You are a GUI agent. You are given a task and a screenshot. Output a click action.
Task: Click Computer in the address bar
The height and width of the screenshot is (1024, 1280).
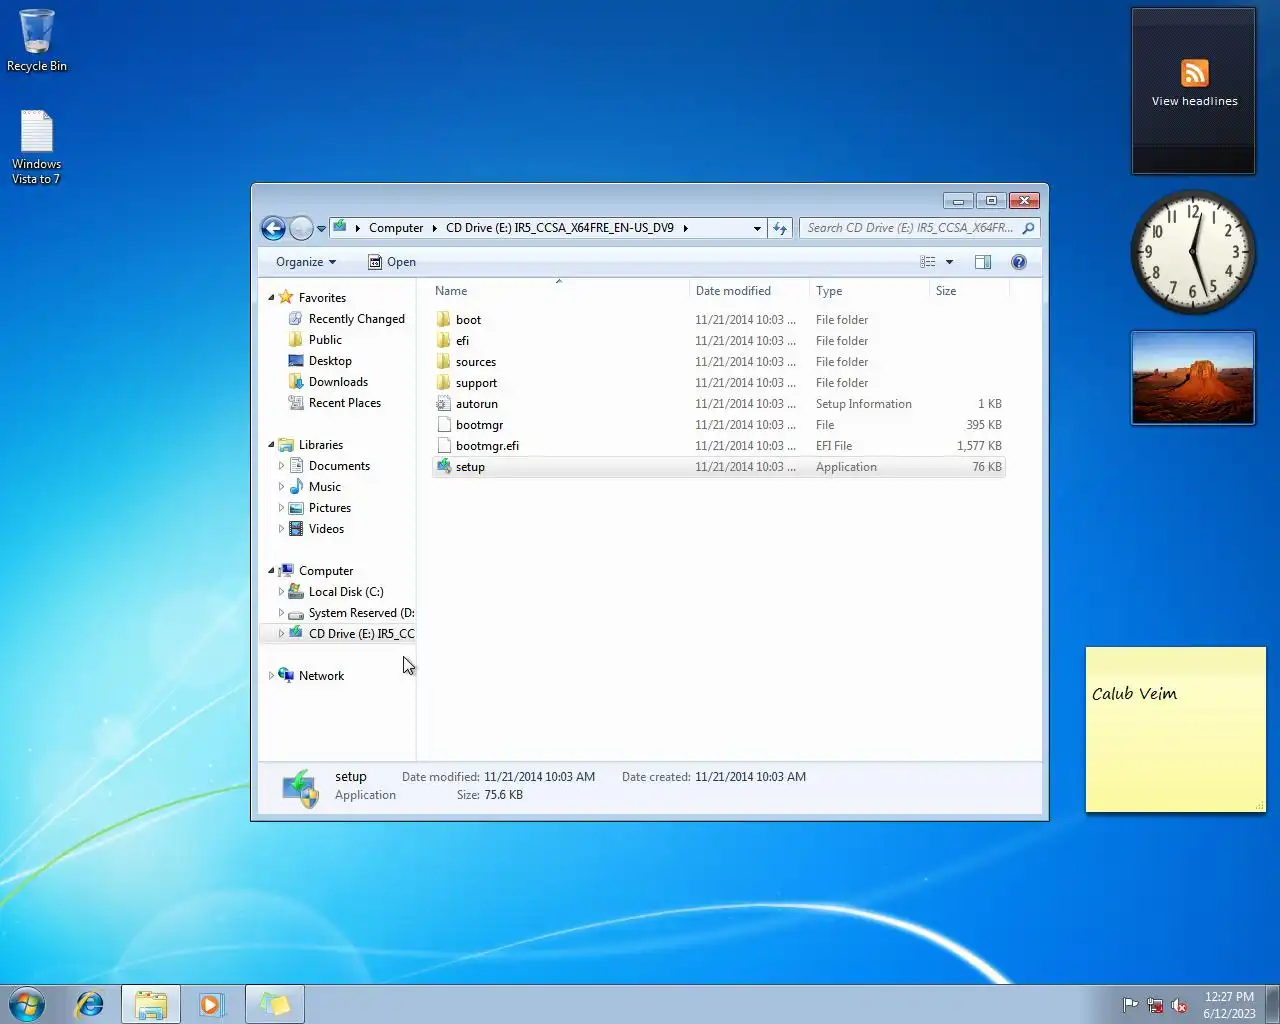(396, 228)
